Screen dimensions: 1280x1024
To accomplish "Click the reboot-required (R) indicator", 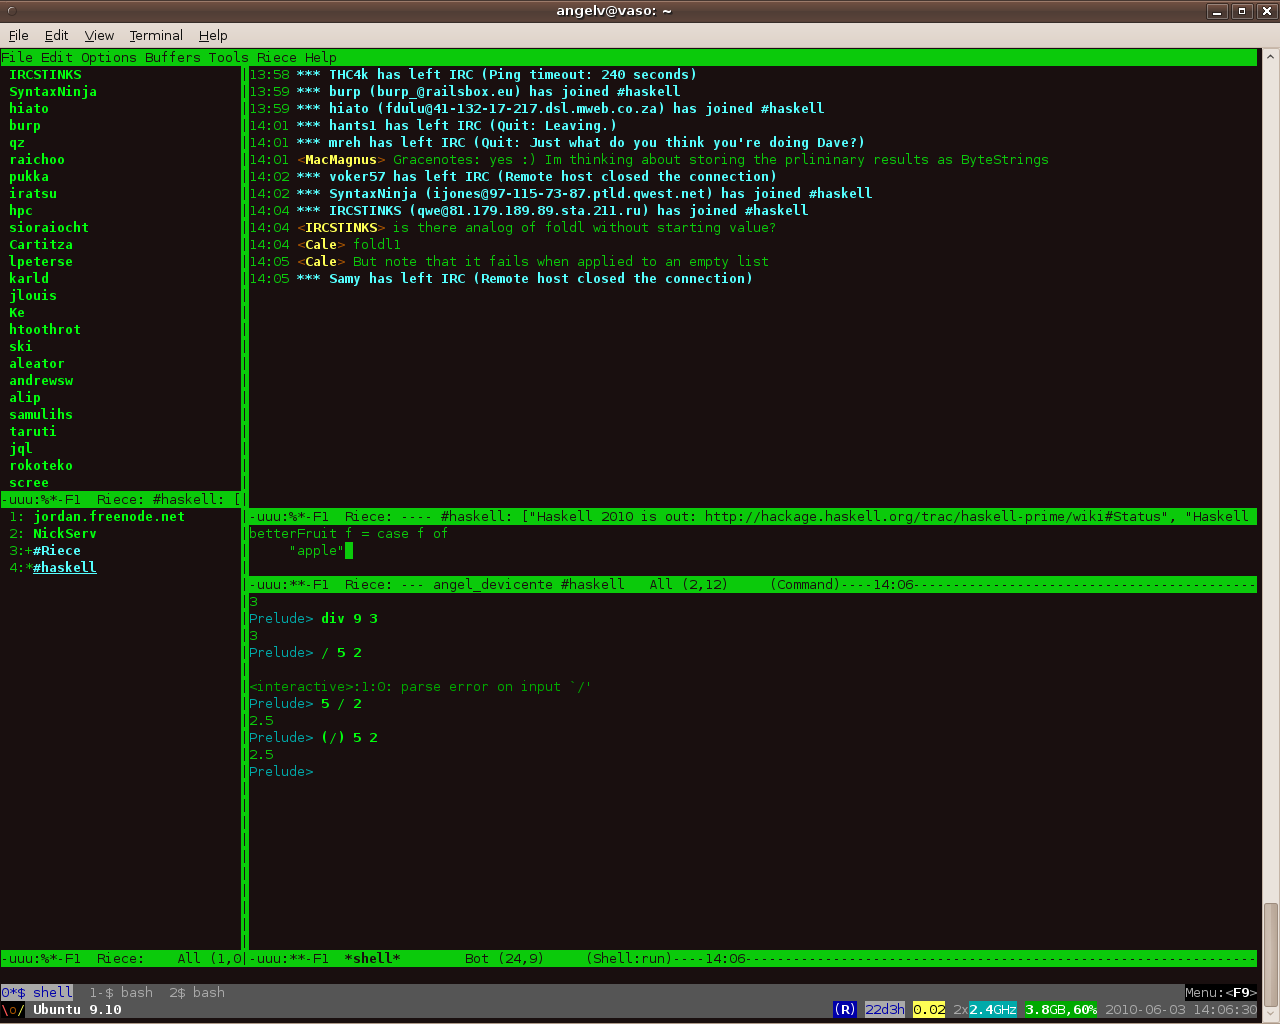I will (x=845, y=1010).
